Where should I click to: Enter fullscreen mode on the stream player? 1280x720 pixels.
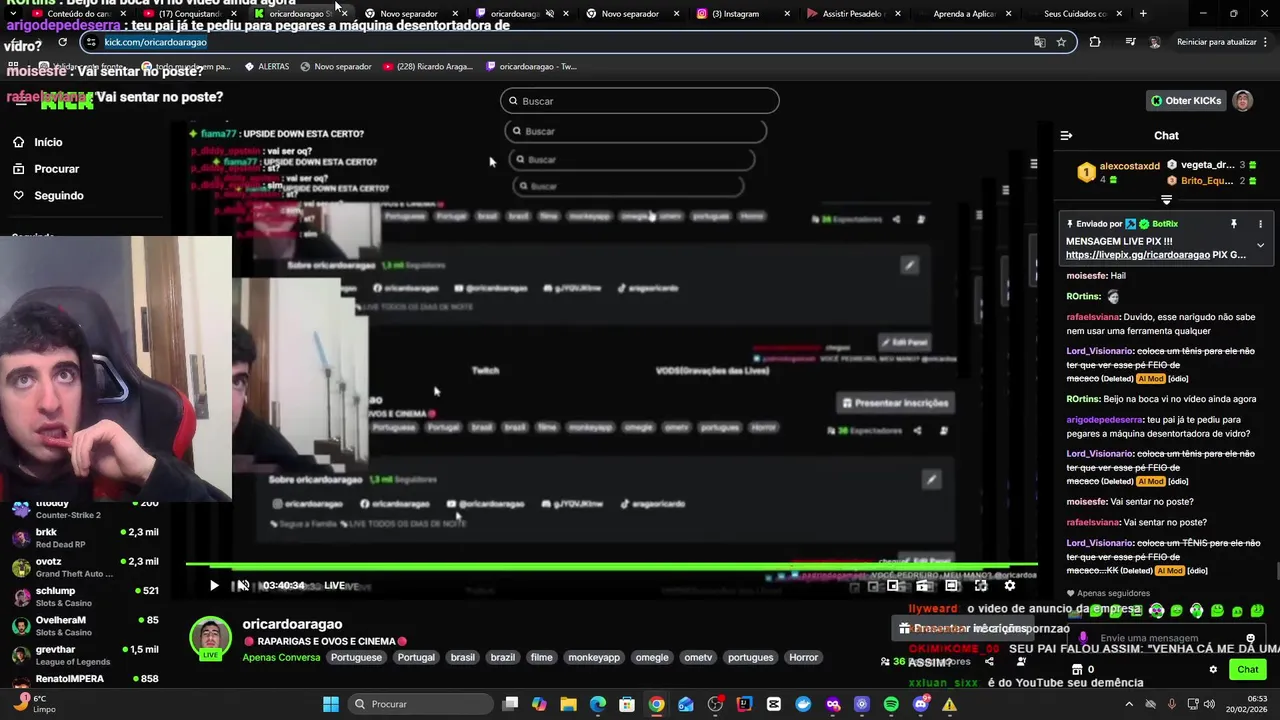click(981, 586)
